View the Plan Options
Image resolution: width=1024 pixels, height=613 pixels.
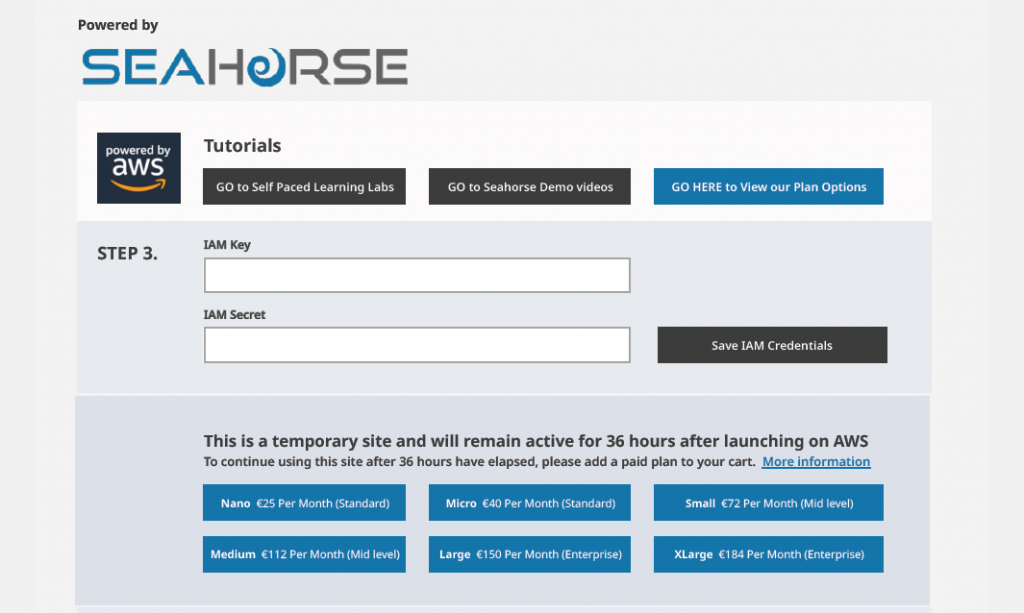click(769, 187)
